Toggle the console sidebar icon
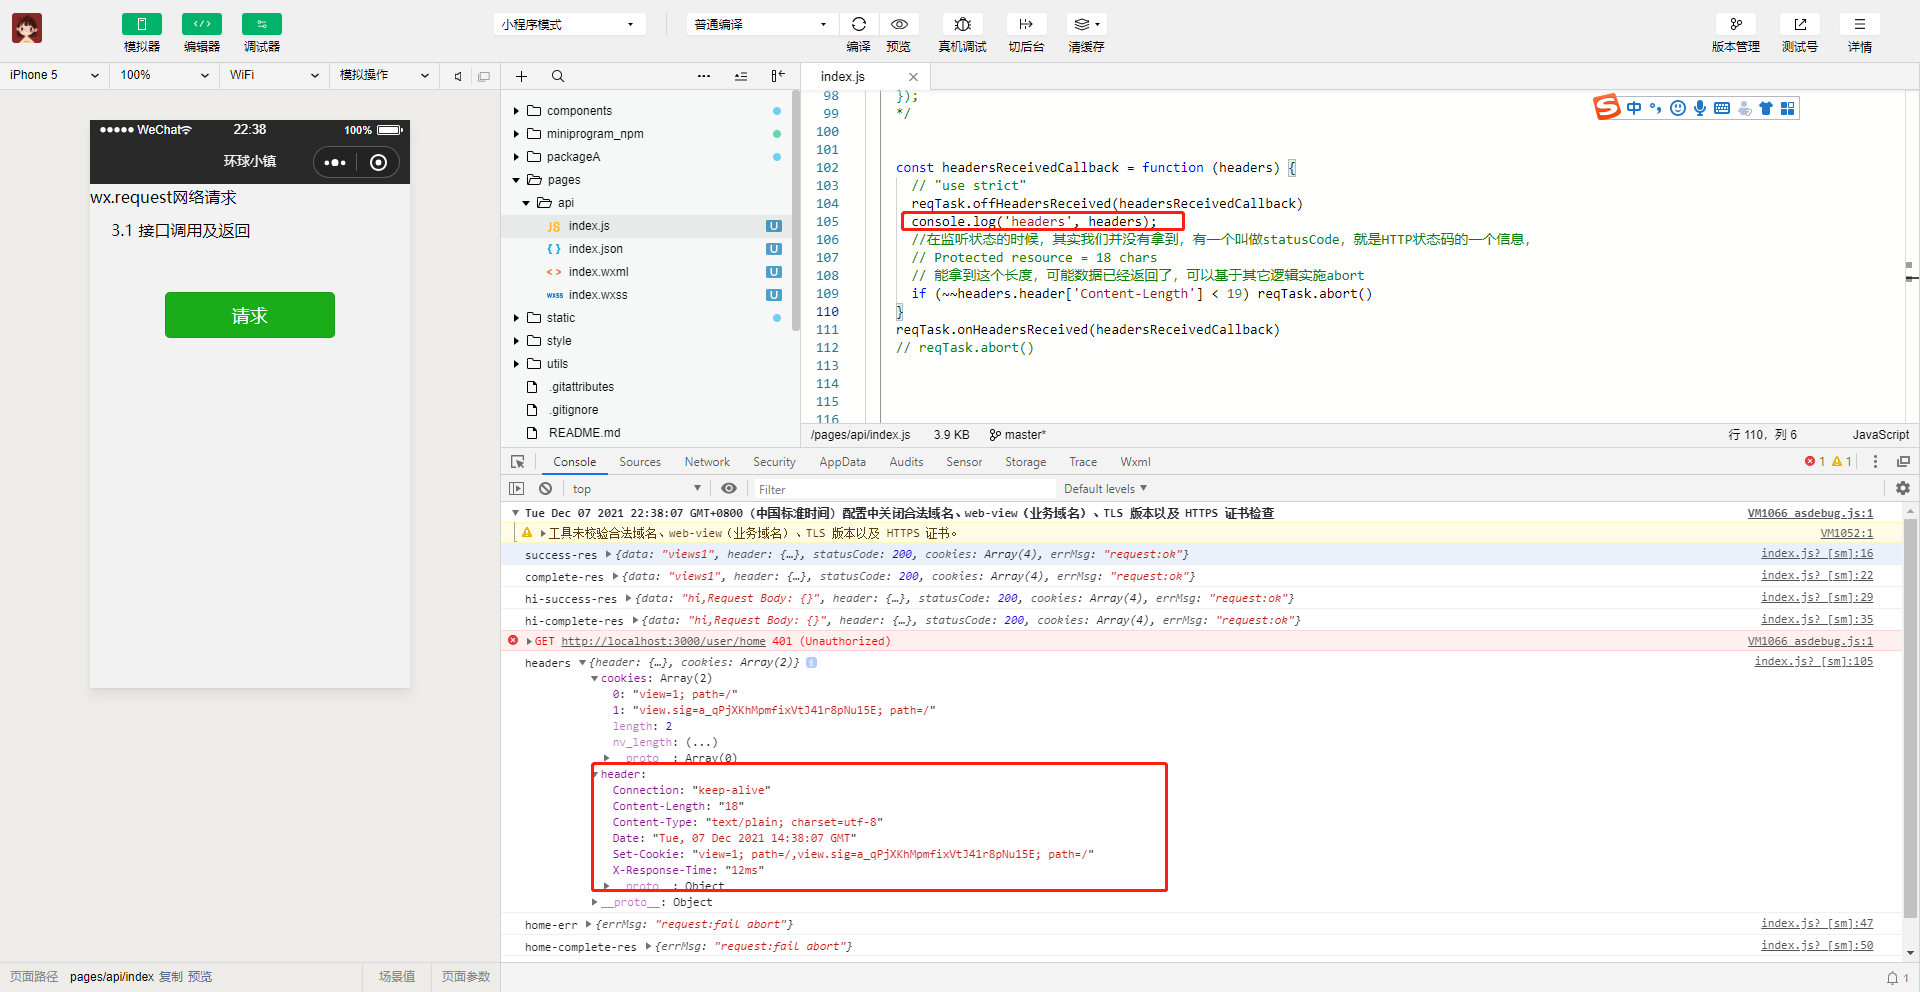1920x992 pixels. tap(516, 489)
